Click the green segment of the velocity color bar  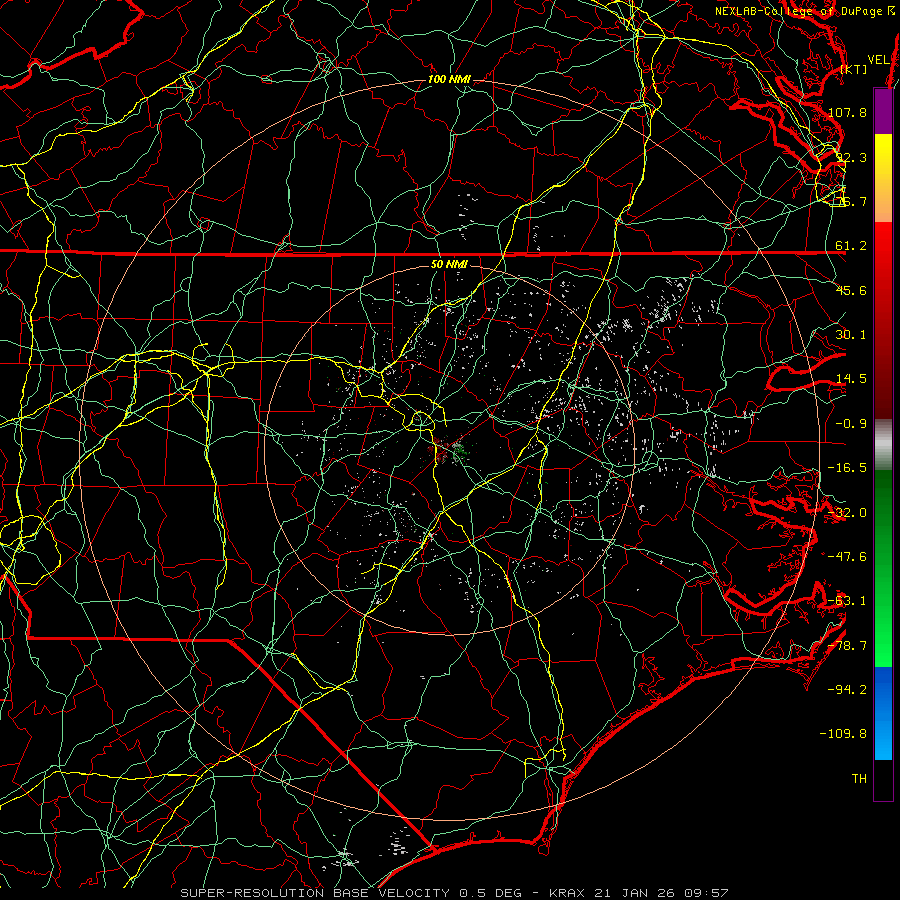pyautogui.click(x=883, y=568)
